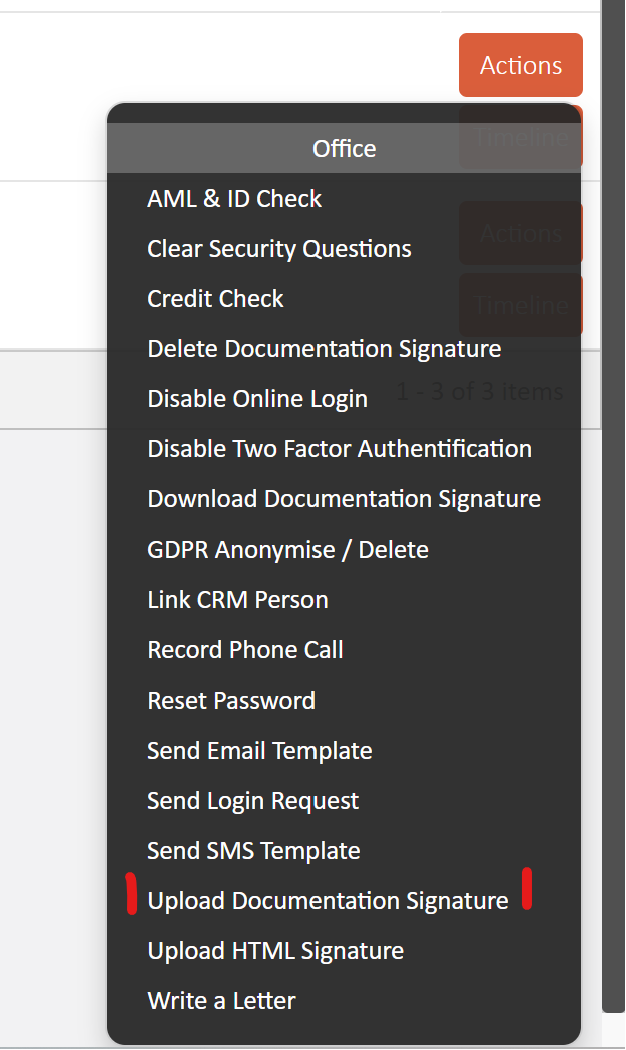This screenshot has height=1050, width=626.
Task: Choose Clear Security Questions option
Action: pyautogui.click(x=279, y=249)
